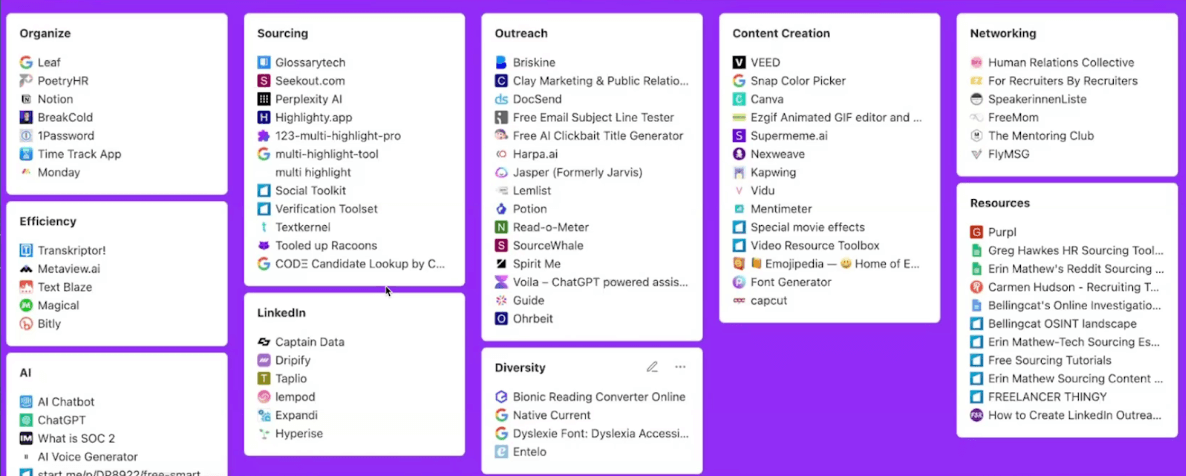Click the Bitly icon
1186x476 pixels.
26,323
